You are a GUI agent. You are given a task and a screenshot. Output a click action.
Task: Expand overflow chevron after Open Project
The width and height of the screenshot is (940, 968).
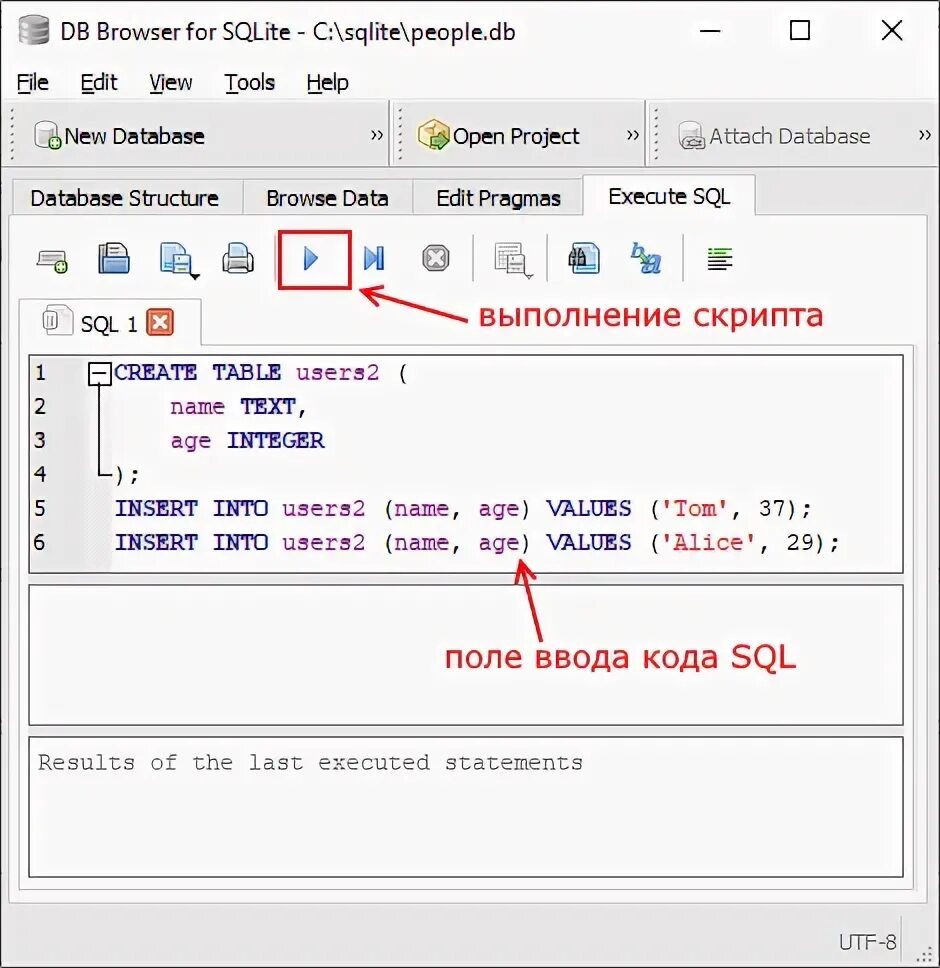point(633,135)
